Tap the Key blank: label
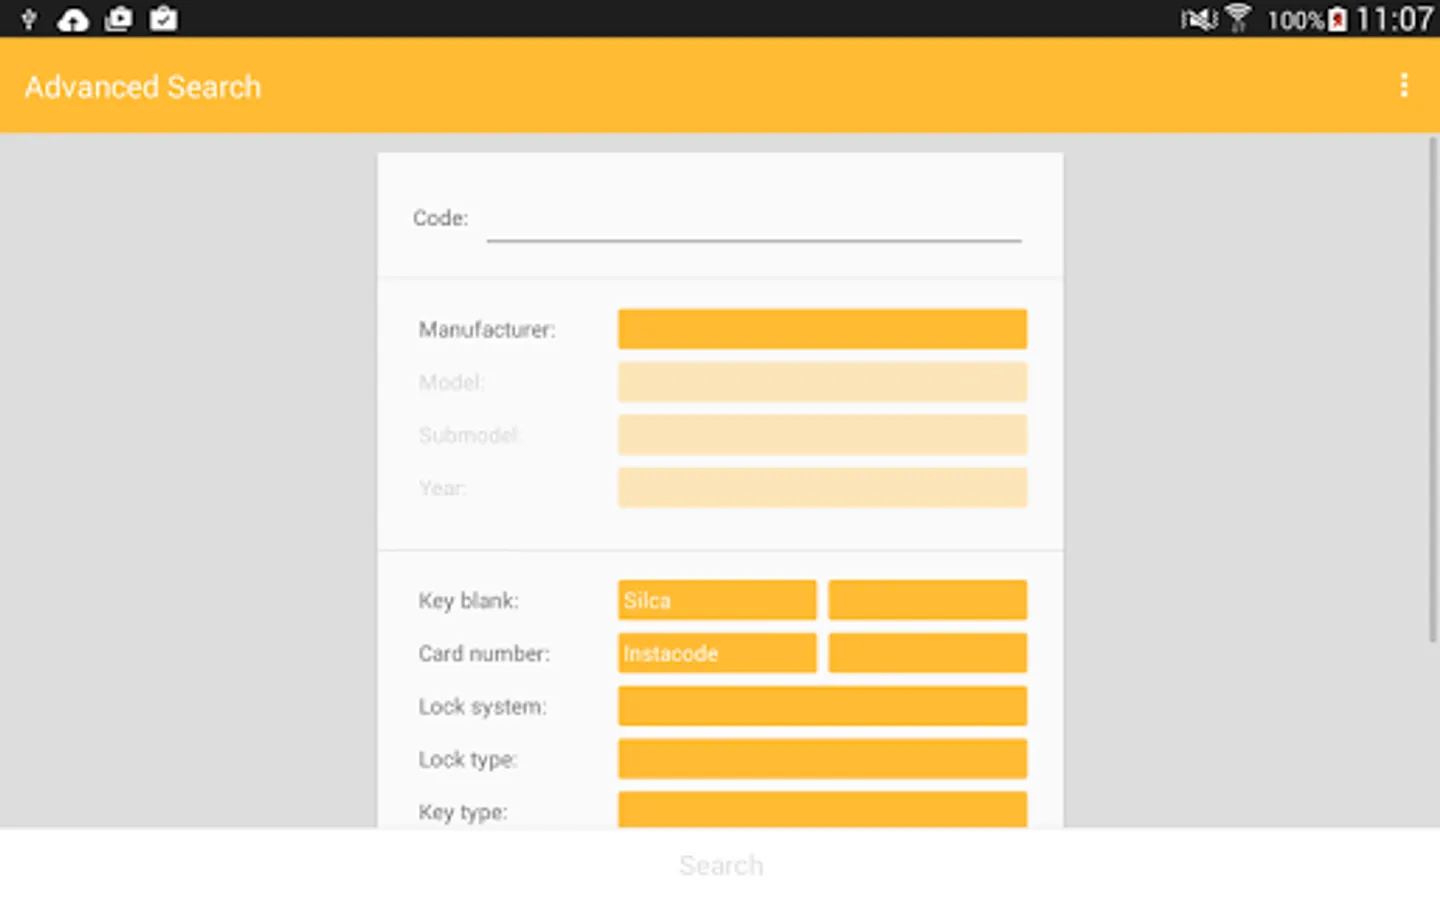This screenshot has width=1440, height=900. click(468, 600)
